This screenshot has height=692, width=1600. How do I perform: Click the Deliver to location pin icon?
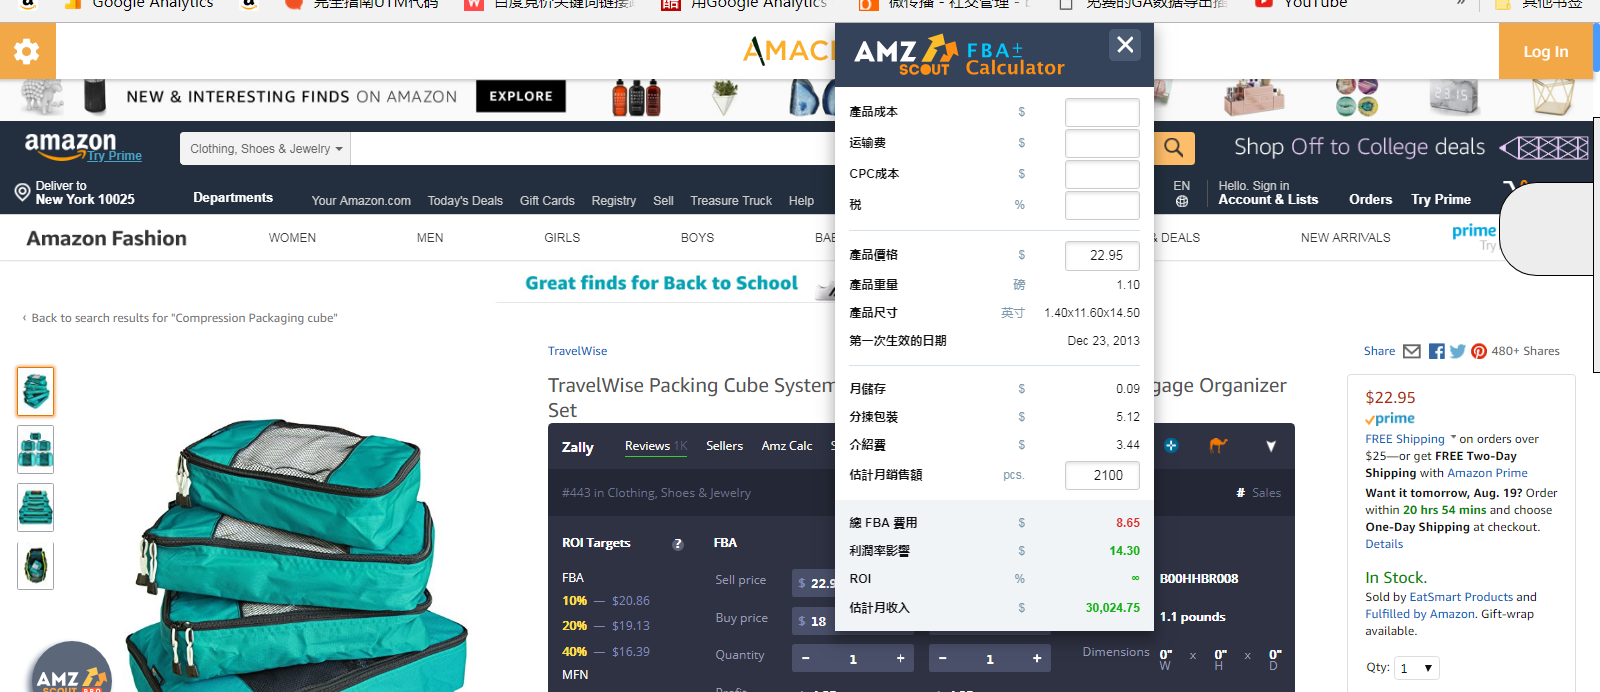[x=22, y=192]
